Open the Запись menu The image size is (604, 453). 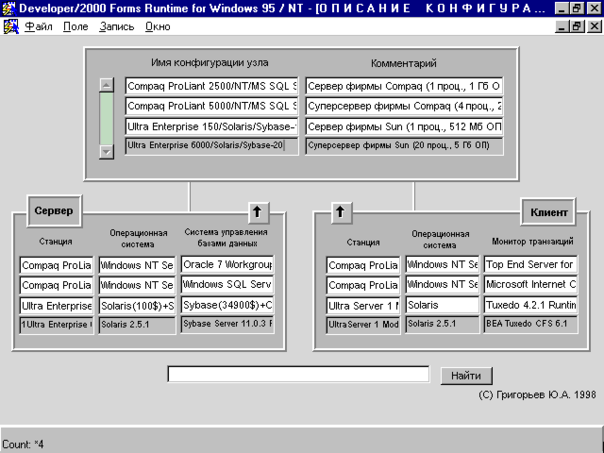tap(116, 27)
